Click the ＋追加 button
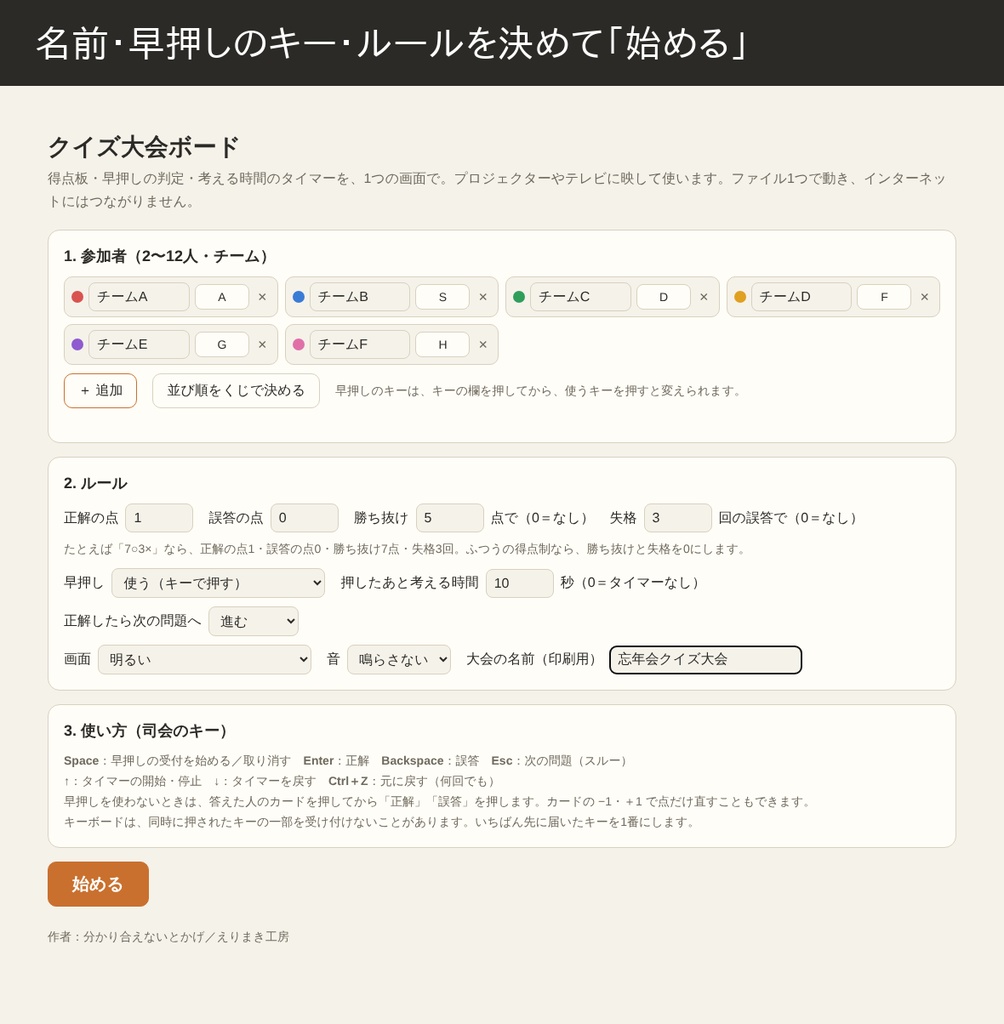The image size is (1004, 1024). (101, 391)
